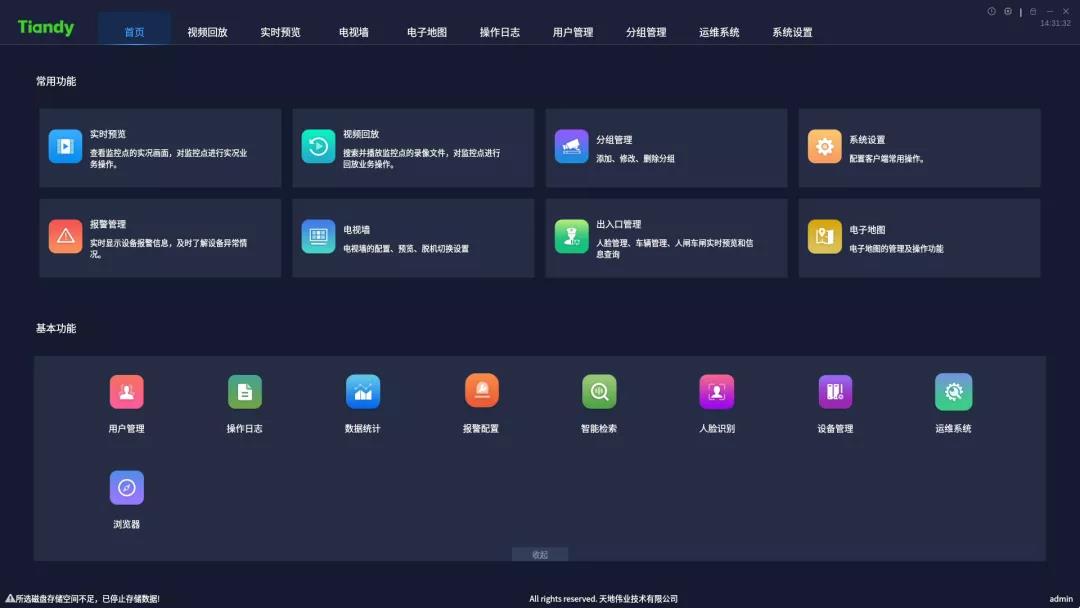Image resolution: width=1080 pixels, height=608 pixels.
Task: Collapse the basic functions panel via 收起
Action: coord(540,554)
